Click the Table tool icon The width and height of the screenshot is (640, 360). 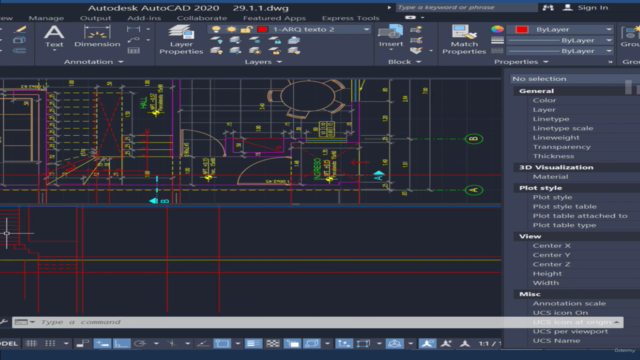point(133,51)
